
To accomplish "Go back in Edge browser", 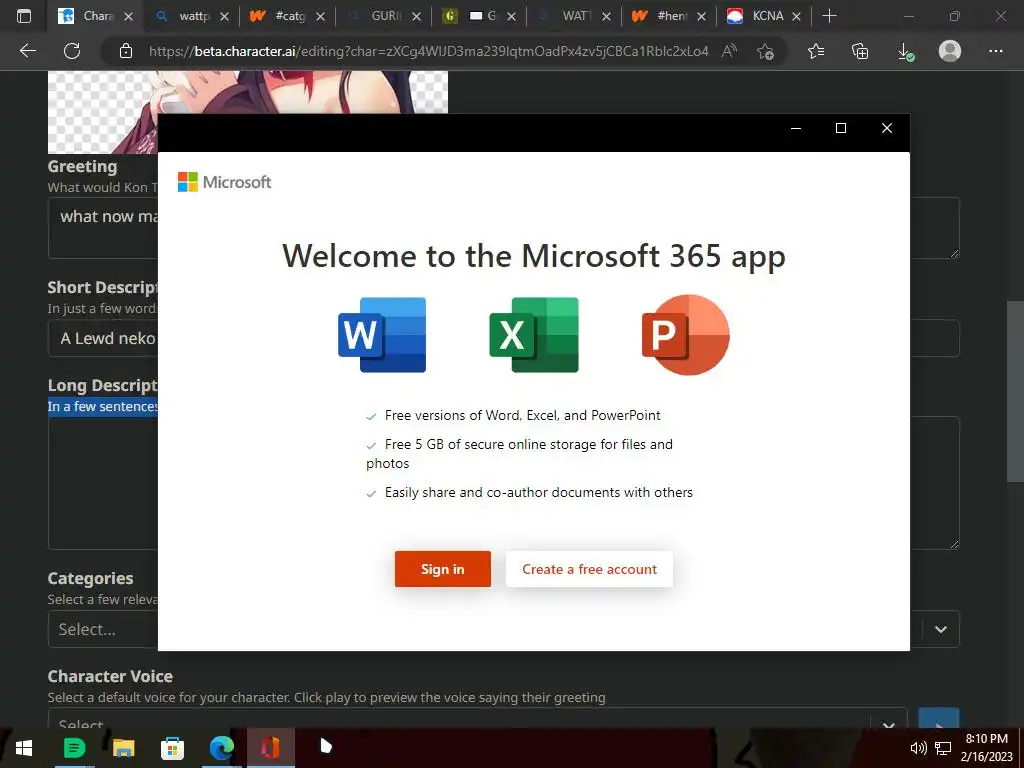I will [x=27, y=51].
